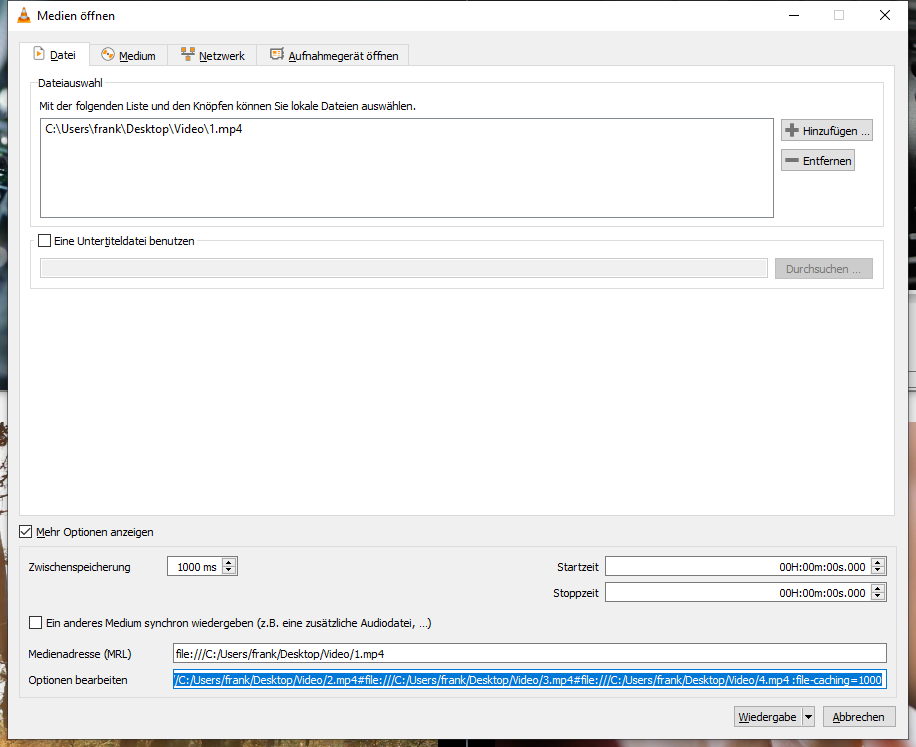Select 1.mp4 entry in file list
The width and height of the screenshot is (916, 747).
[143, 129]
